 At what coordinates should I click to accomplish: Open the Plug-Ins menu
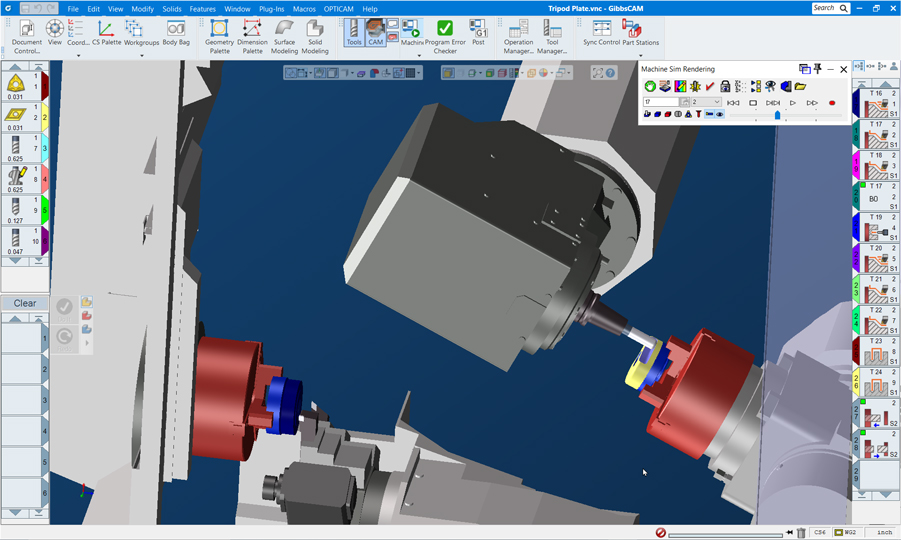[x=271, y=8]
